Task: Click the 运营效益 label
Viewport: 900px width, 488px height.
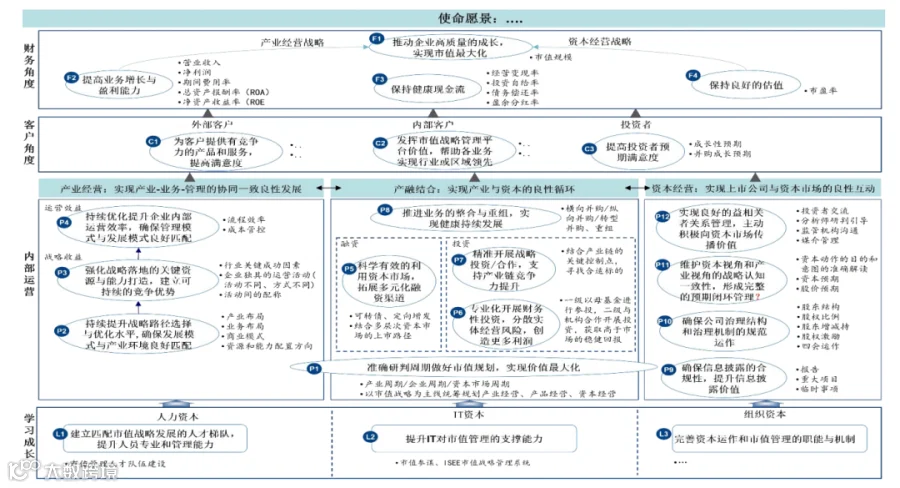Action: (64, 208)
